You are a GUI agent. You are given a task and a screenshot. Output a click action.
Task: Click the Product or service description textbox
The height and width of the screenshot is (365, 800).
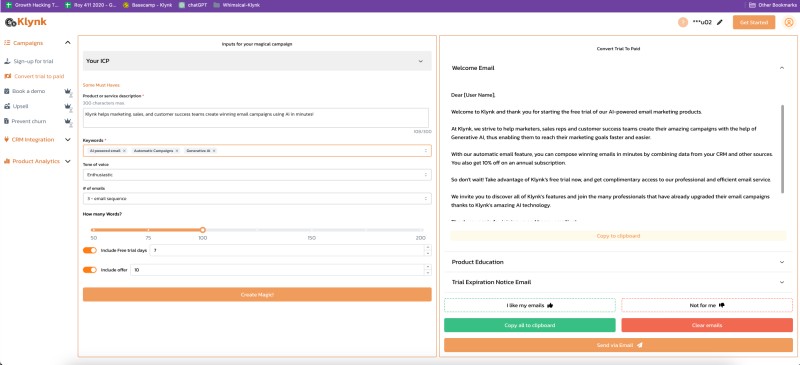[256, 118]
